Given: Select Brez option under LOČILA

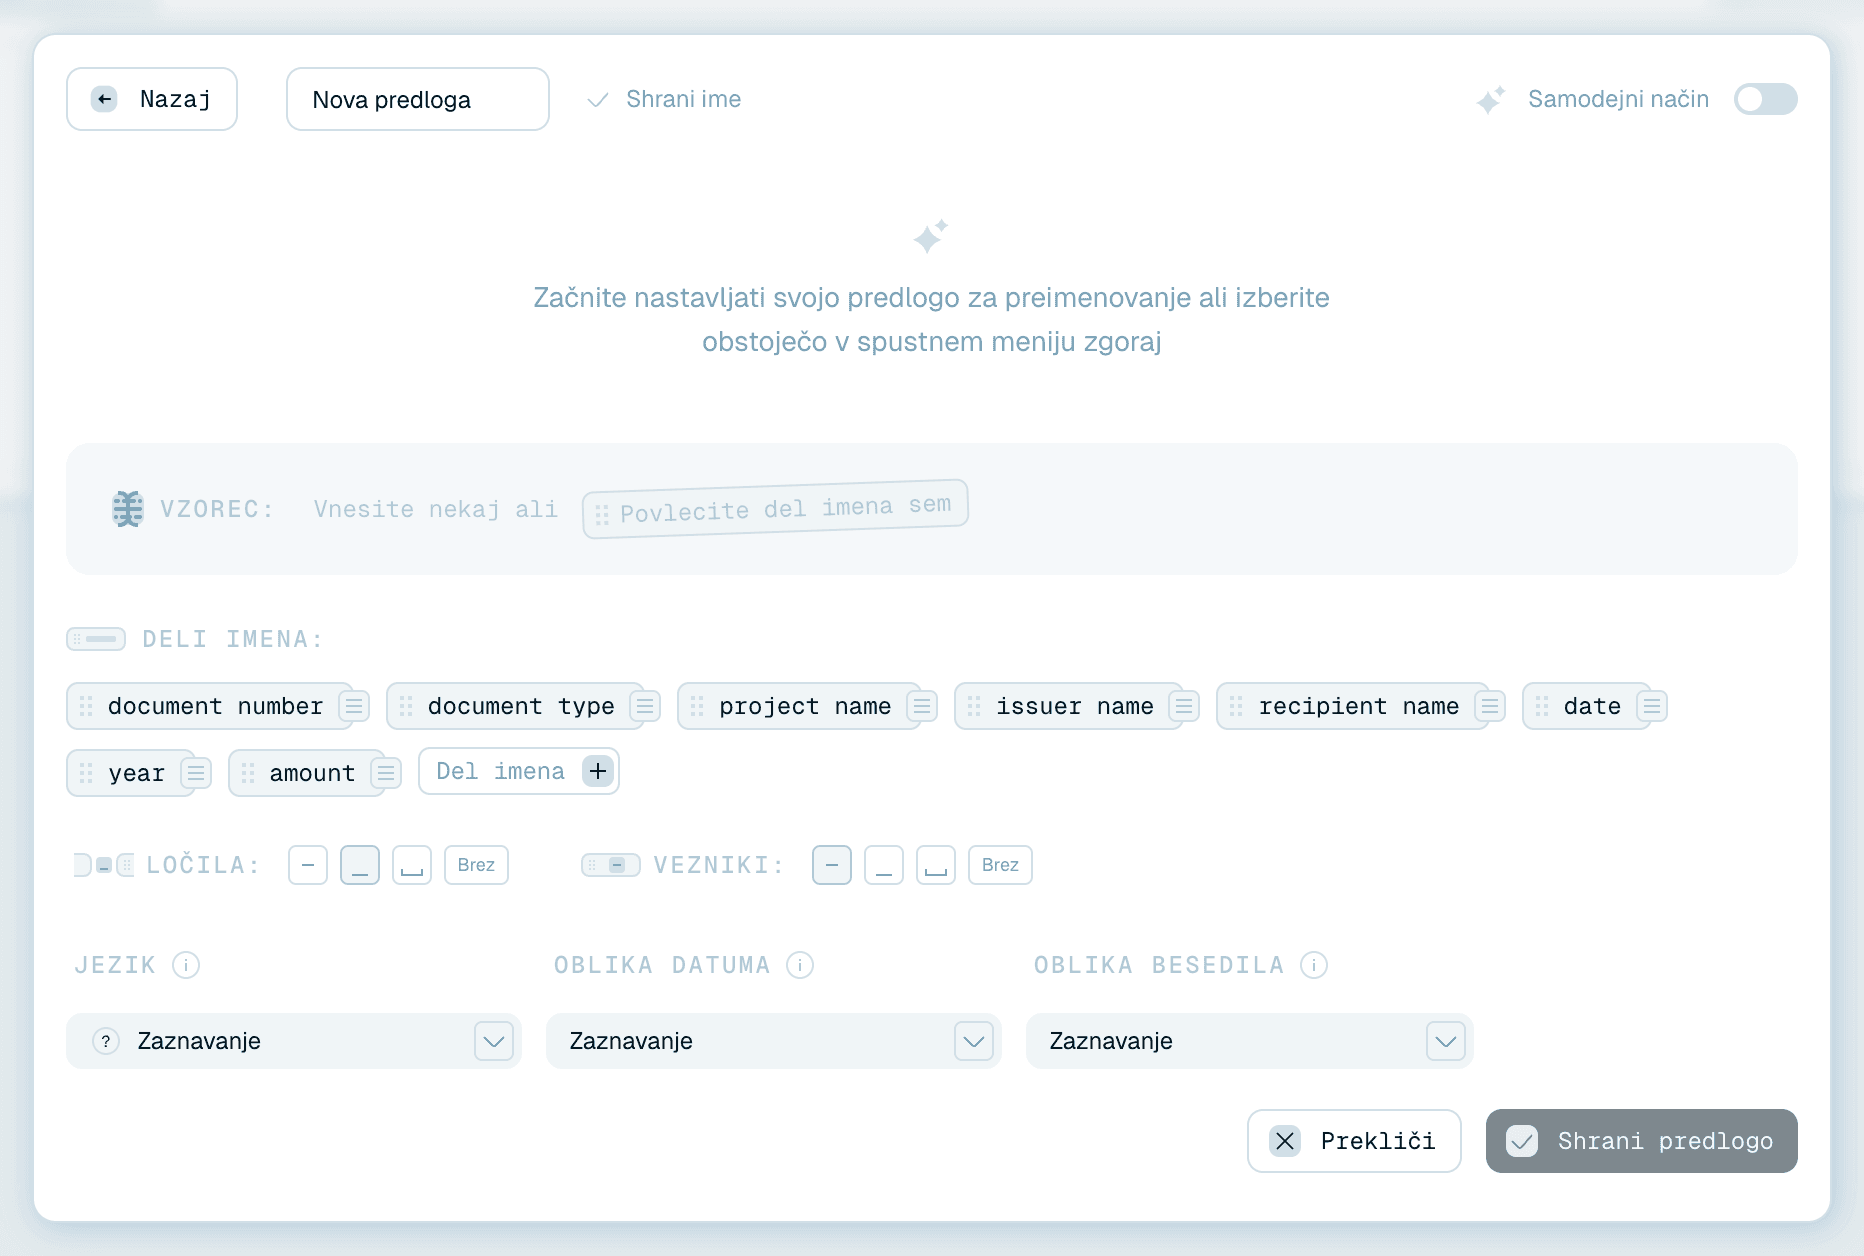Looking at the screenshot, I should [476, 865].
